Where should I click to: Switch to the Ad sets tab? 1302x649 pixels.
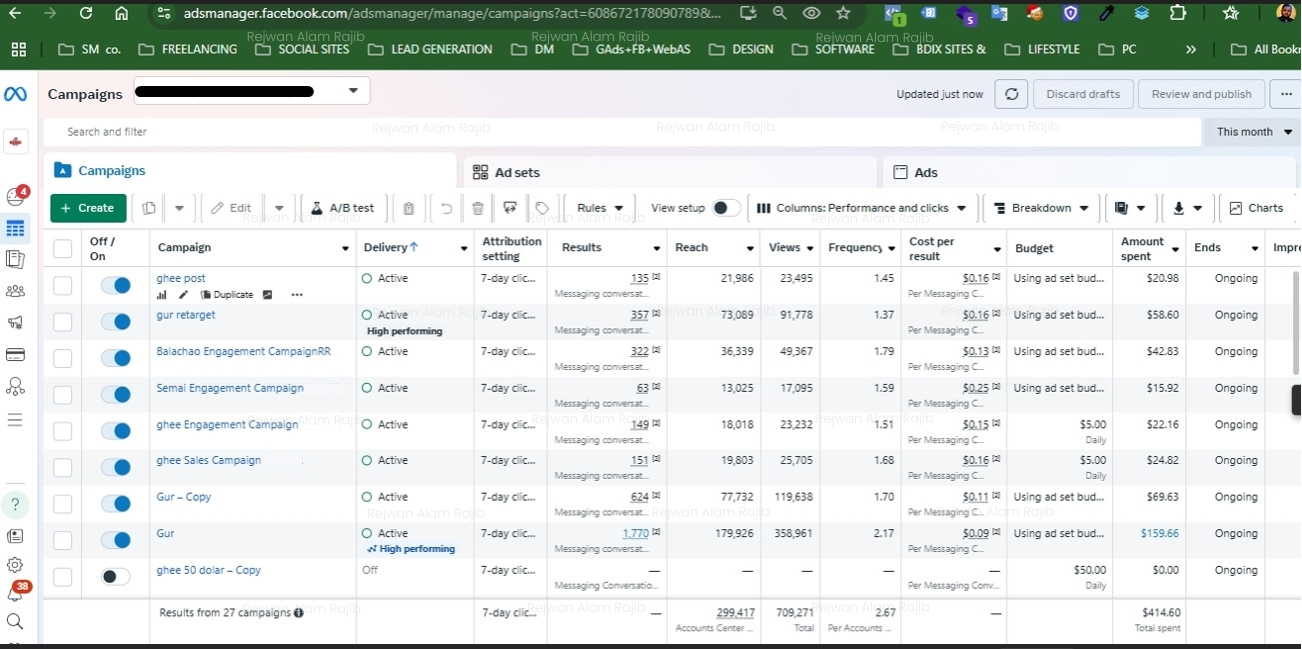[x=517, y=172]
